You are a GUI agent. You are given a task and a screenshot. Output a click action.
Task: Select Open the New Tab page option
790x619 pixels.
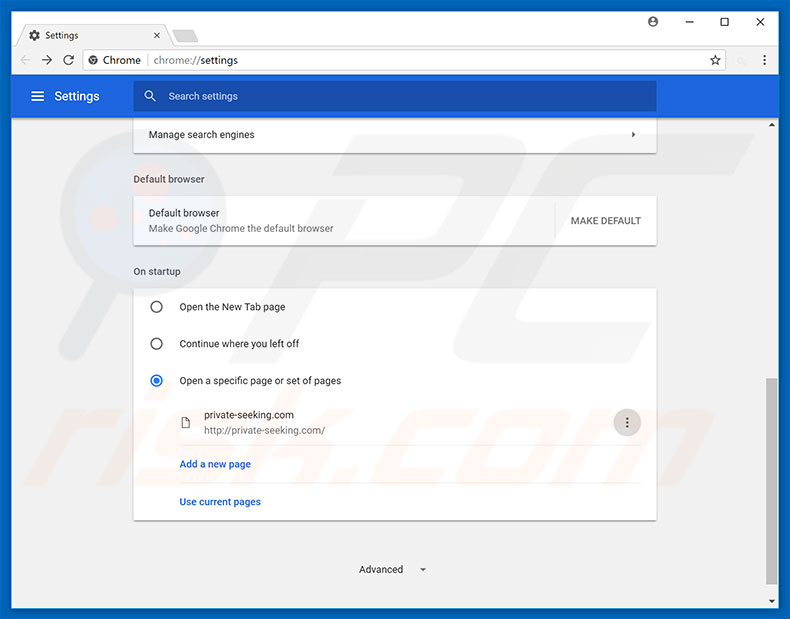[x=157, y=307]
